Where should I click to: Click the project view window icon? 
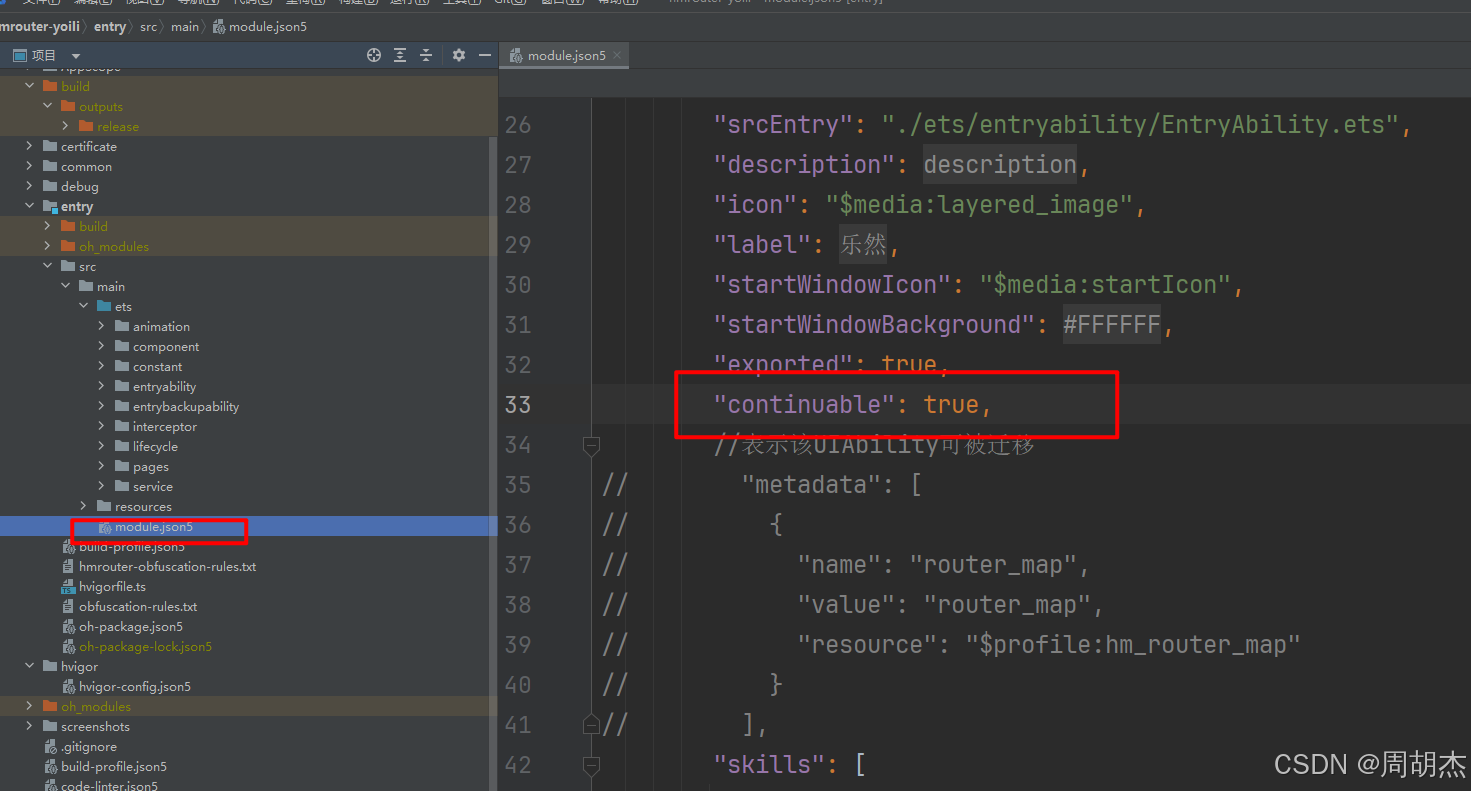19,55
